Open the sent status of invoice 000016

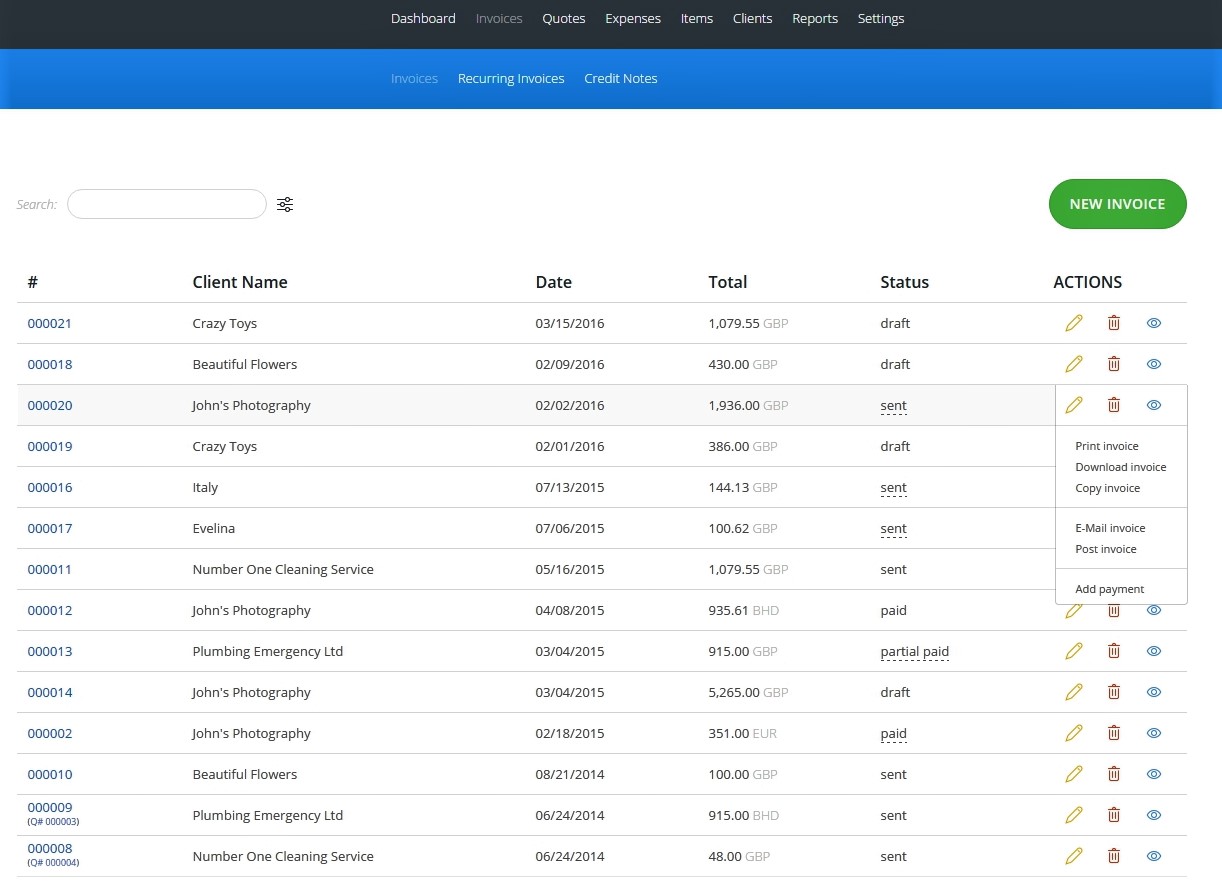894,488
